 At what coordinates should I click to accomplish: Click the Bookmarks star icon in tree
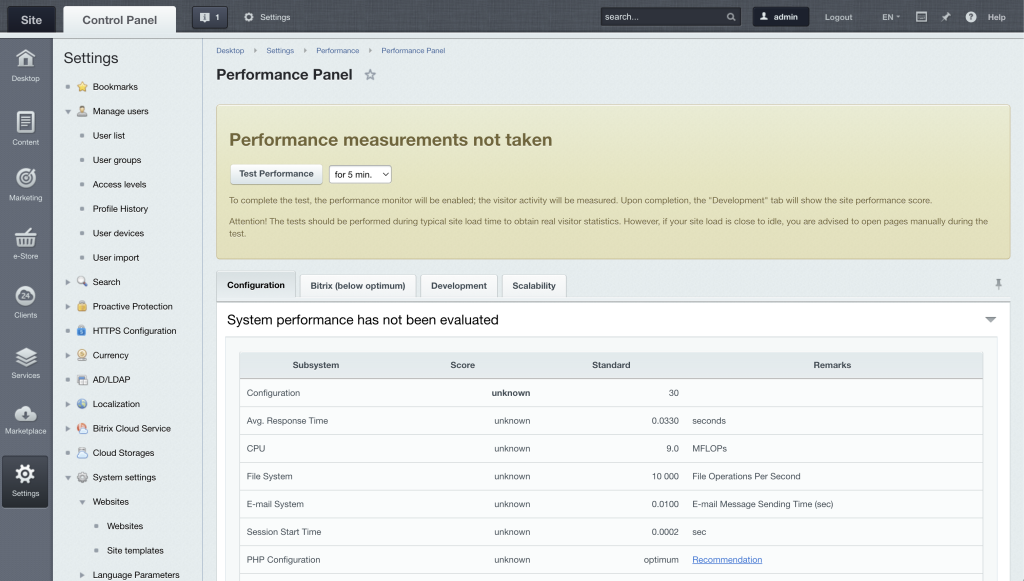(x=82, y=87)
